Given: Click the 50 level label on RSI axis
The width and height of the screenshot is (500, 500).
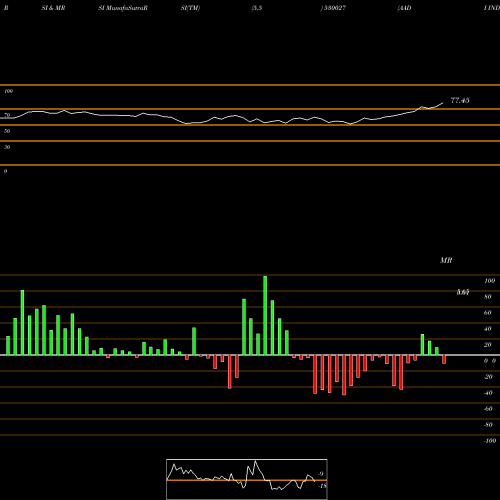Looking at the screenshot, I should click(7, 131).
